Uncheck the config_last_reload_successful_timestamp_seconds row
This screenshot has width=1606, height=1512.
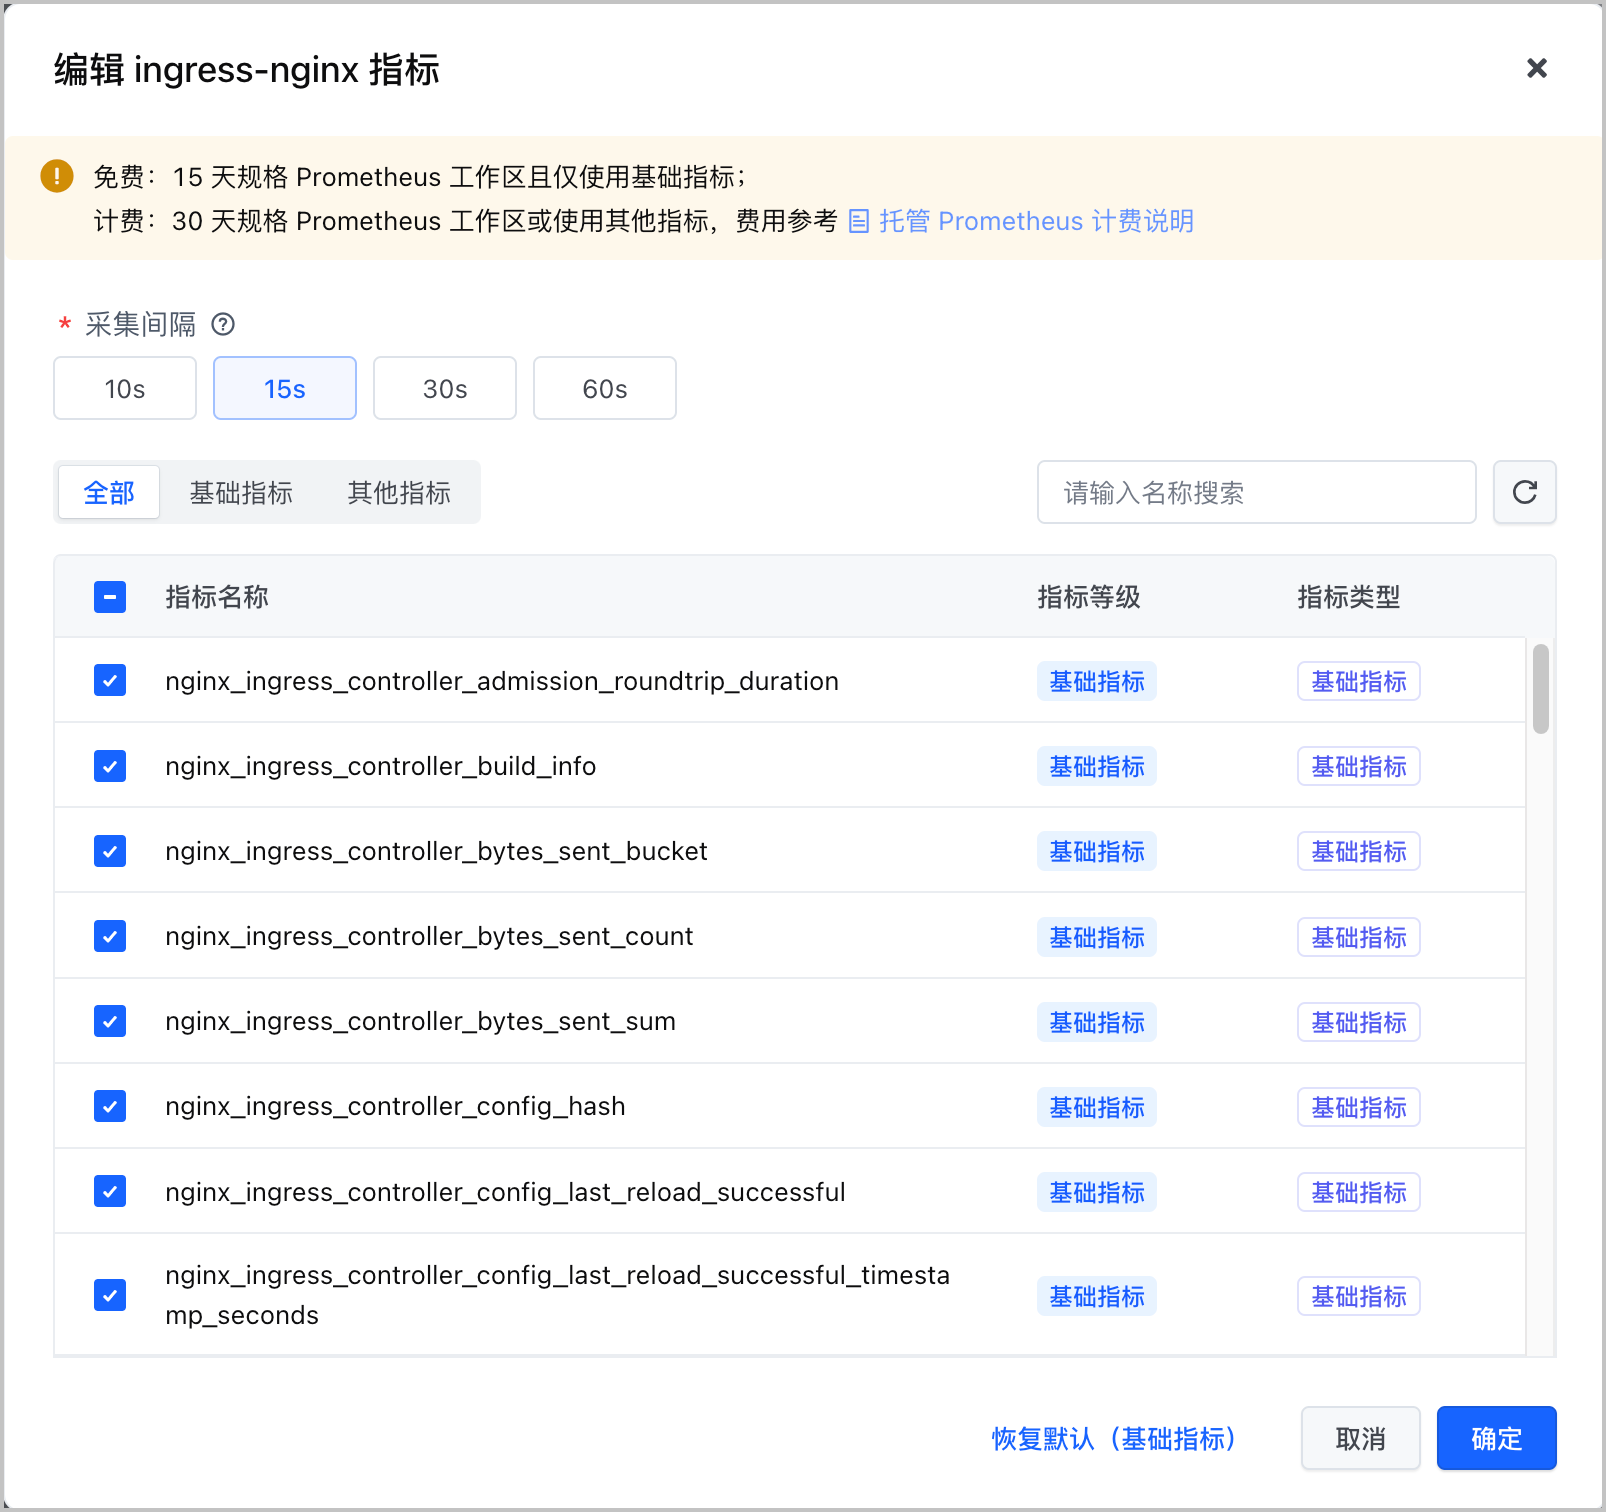(110, 1295)
